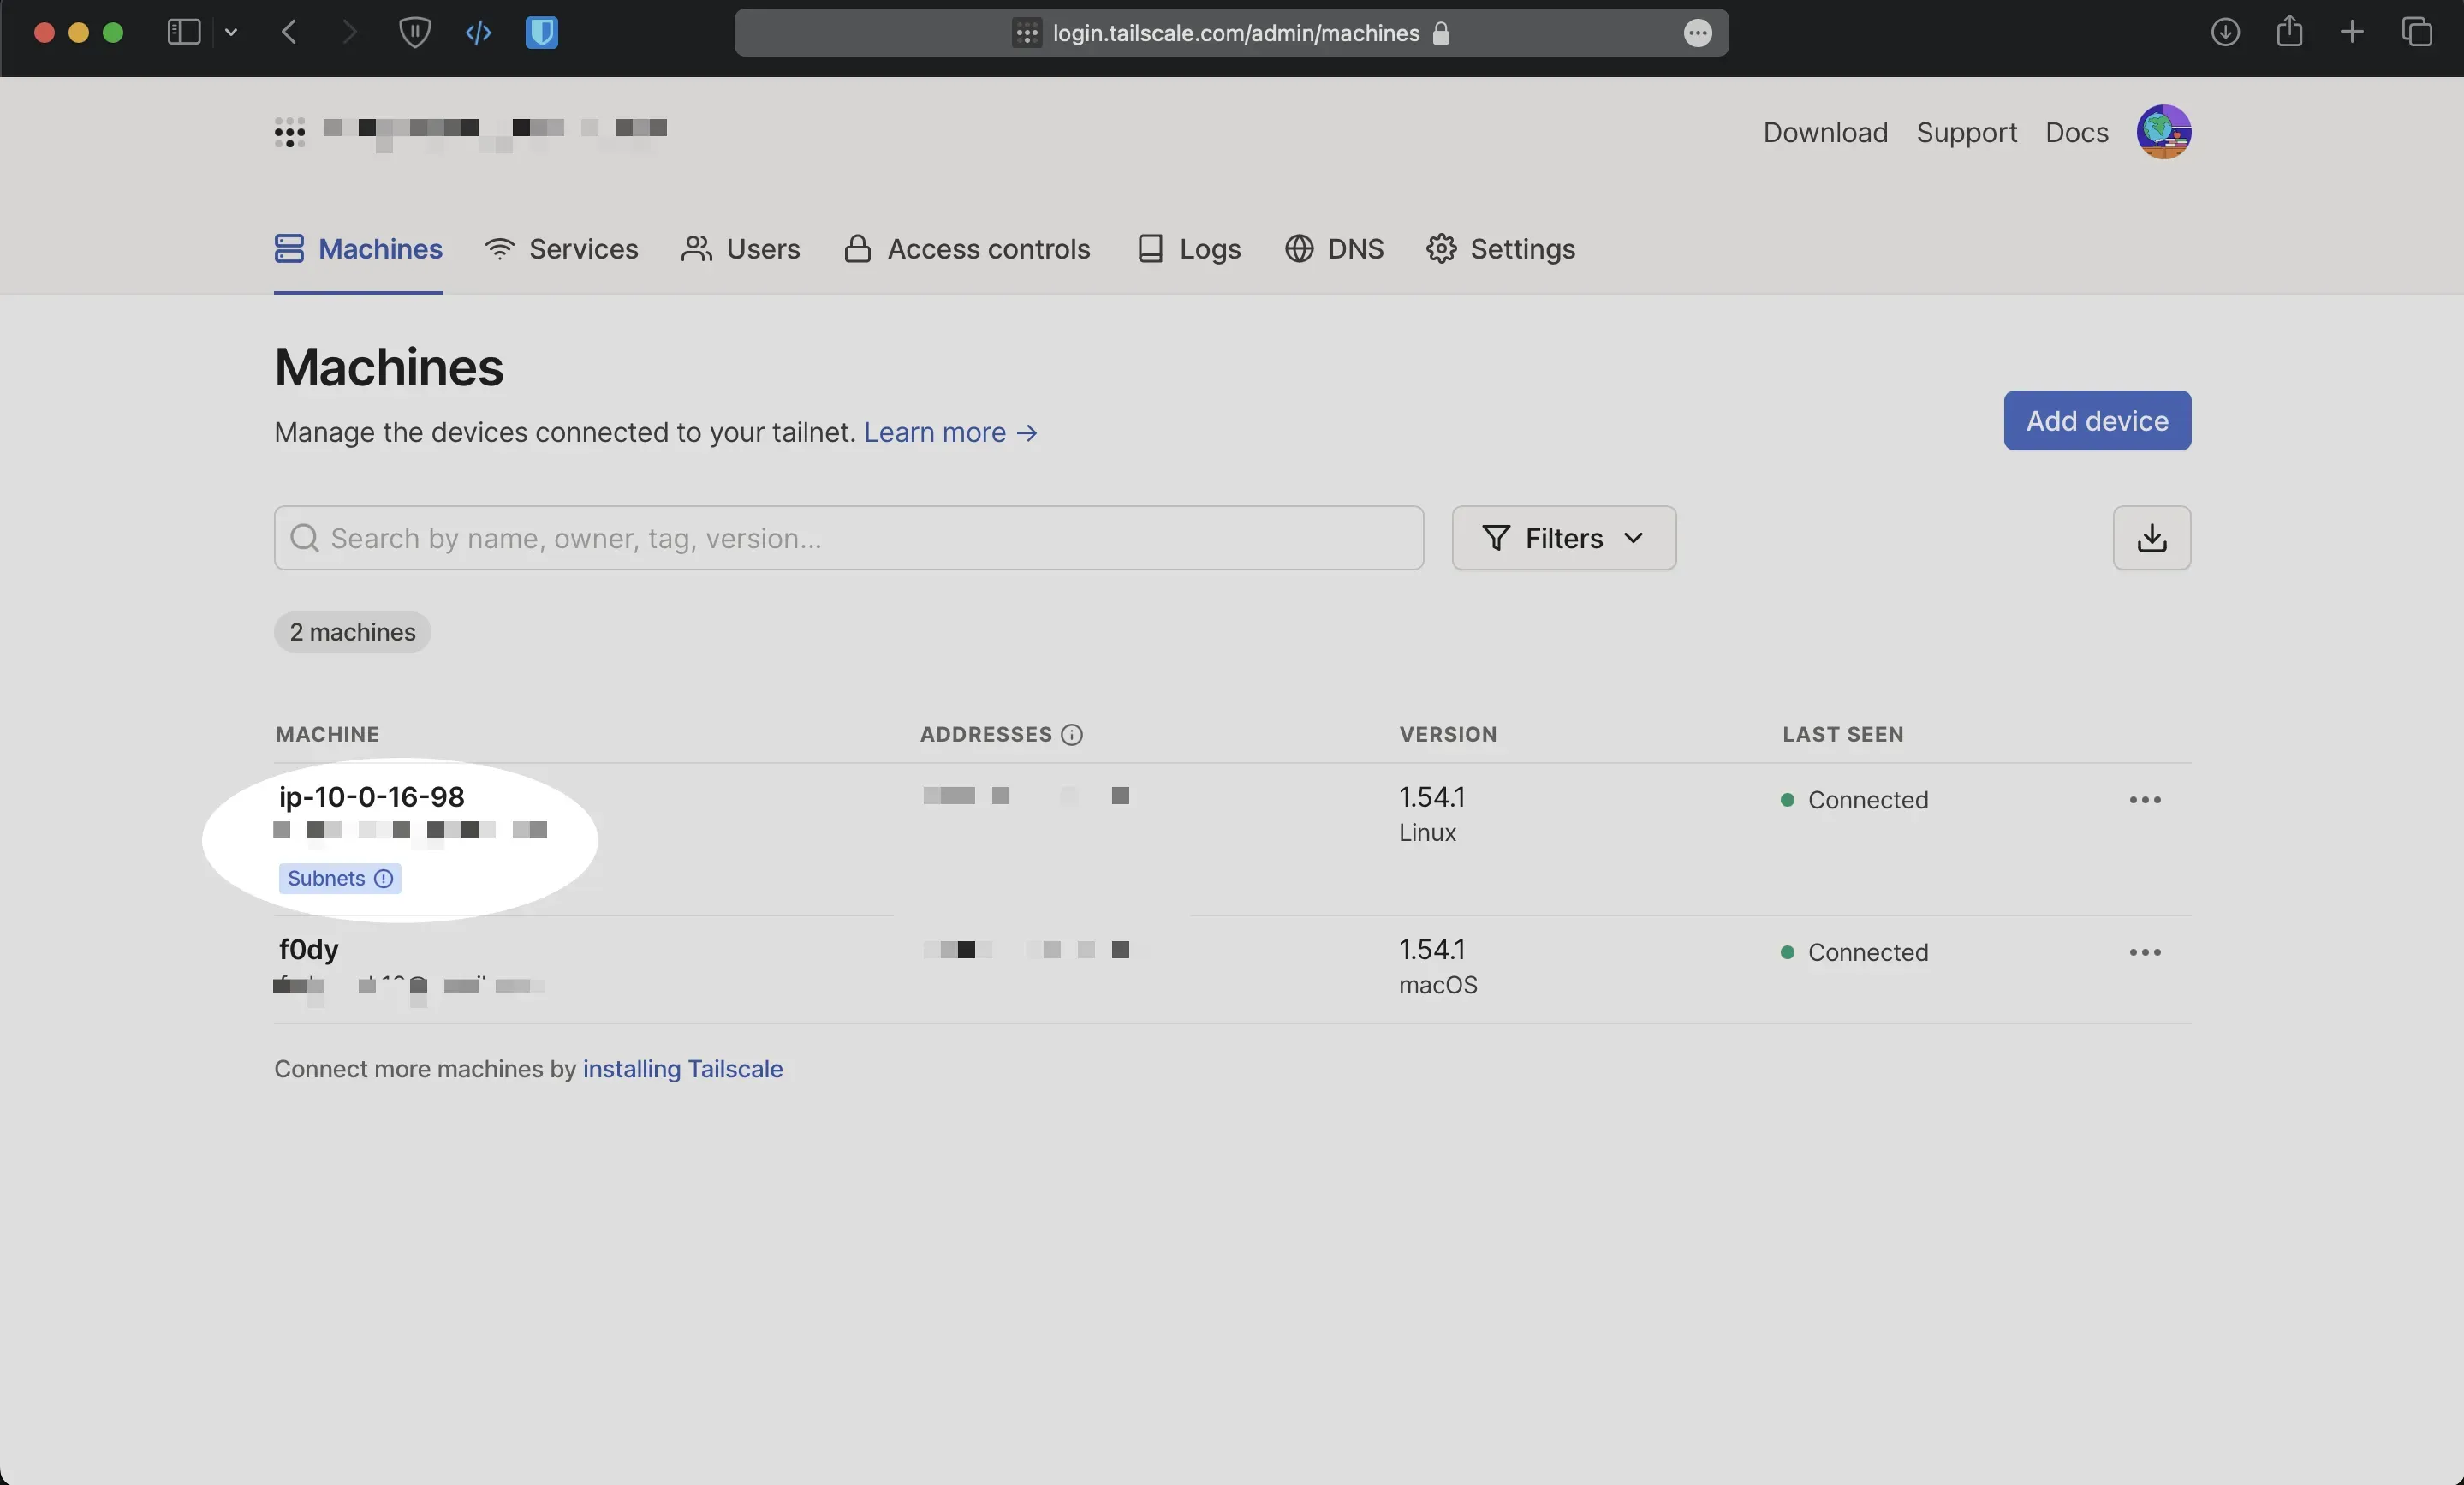The width and height of the screenshot is (2464, 1485).
Task: Click the Add device button
Action: (x=2096, y=421)
